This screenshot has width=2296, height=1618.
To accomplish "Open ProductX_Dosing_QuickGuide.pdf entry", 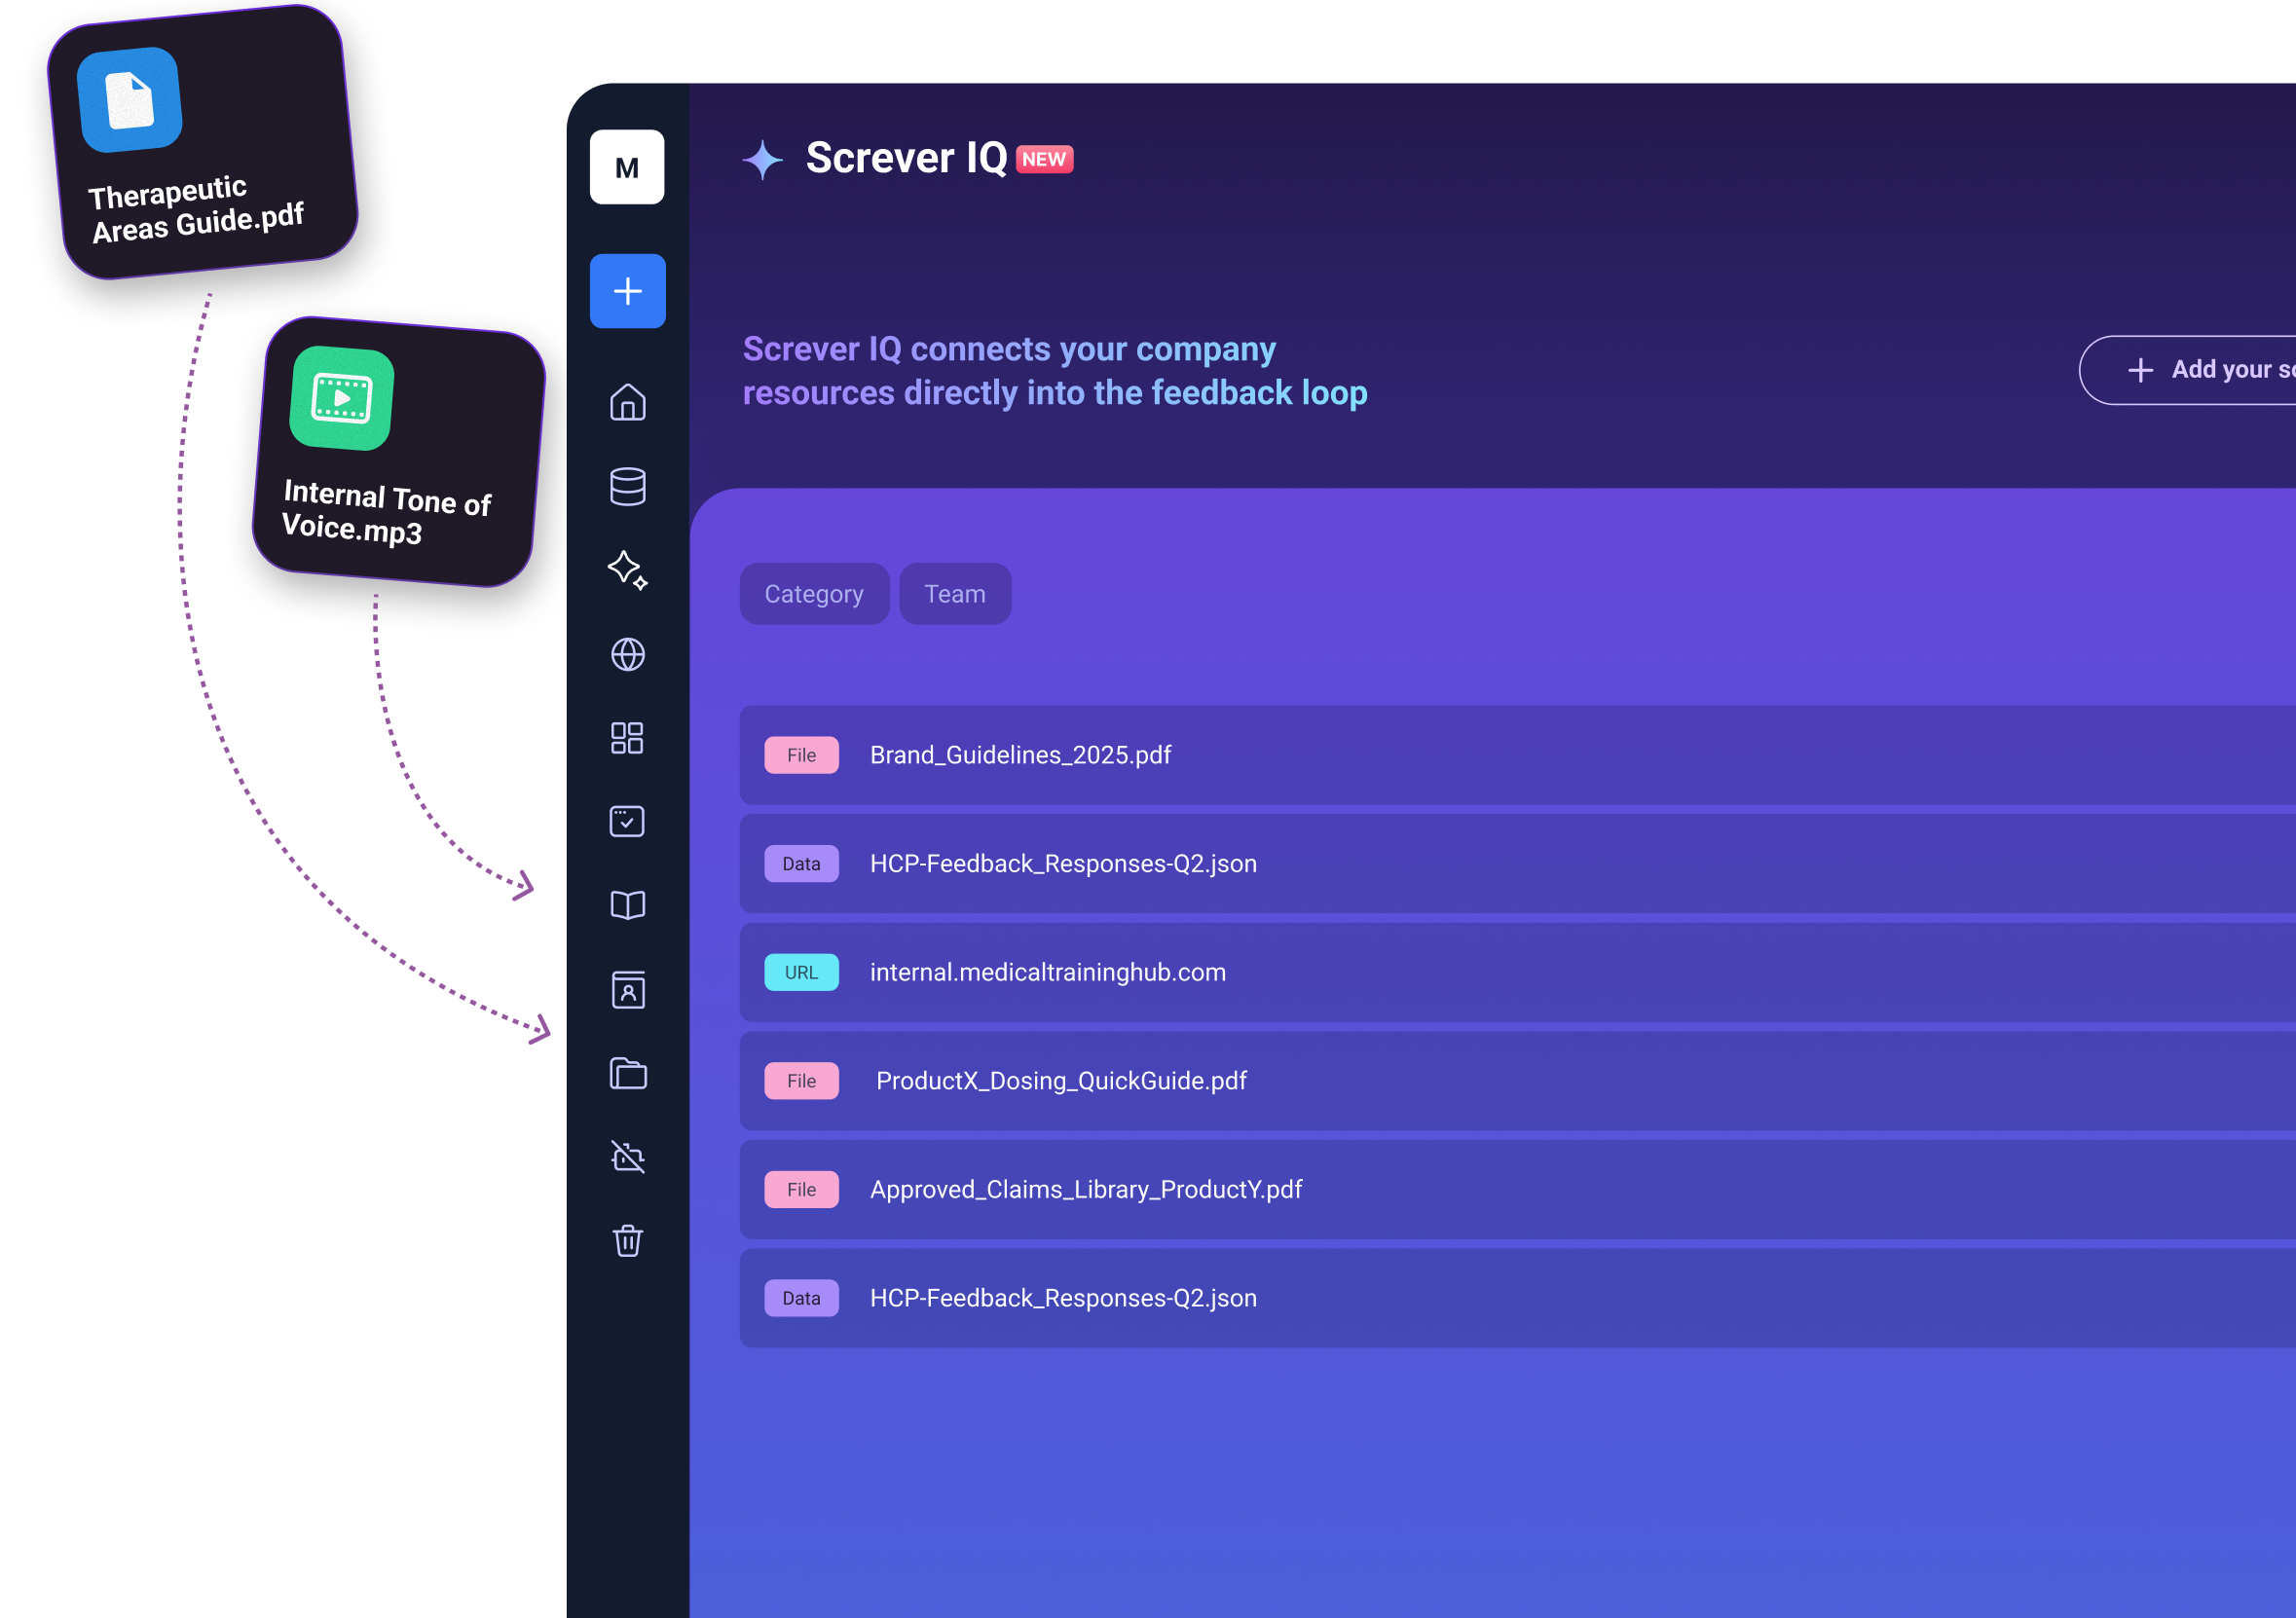I will tap(1060, 1081).
